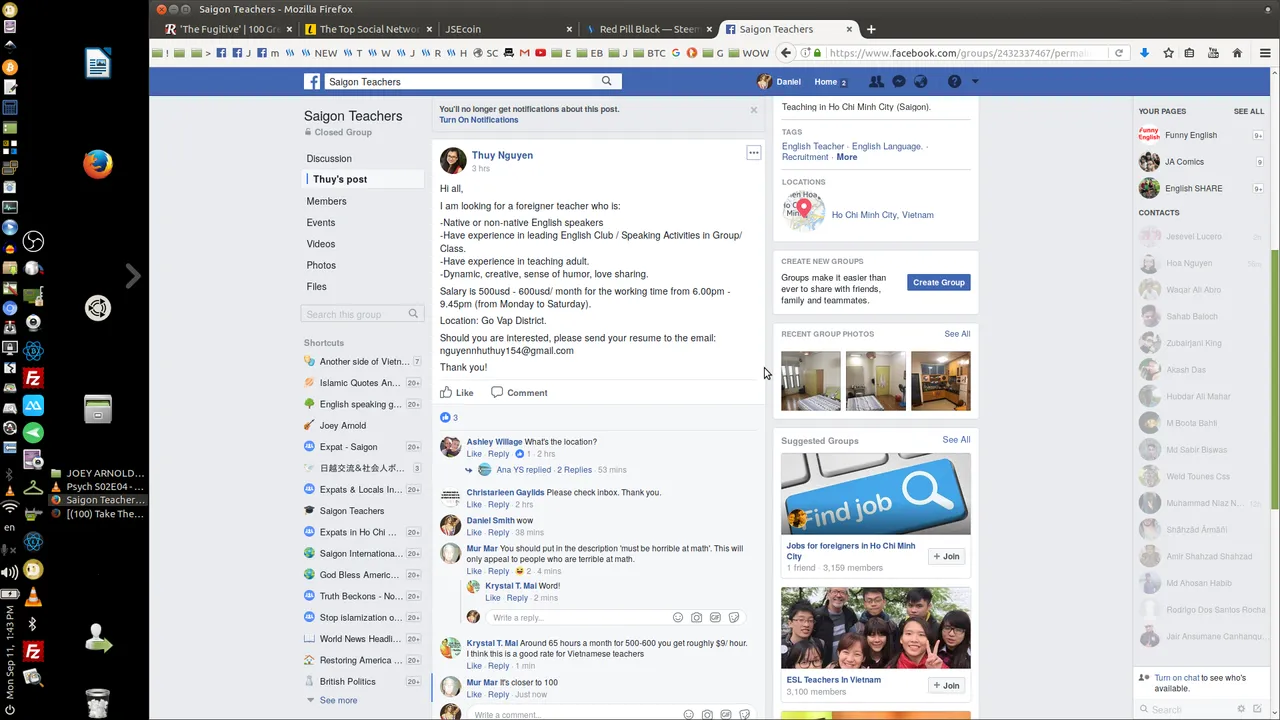This screenshot has width=1280, height=720.
Task: Switch to 'The Top Social Networ' tab
Action: point(368,29)
